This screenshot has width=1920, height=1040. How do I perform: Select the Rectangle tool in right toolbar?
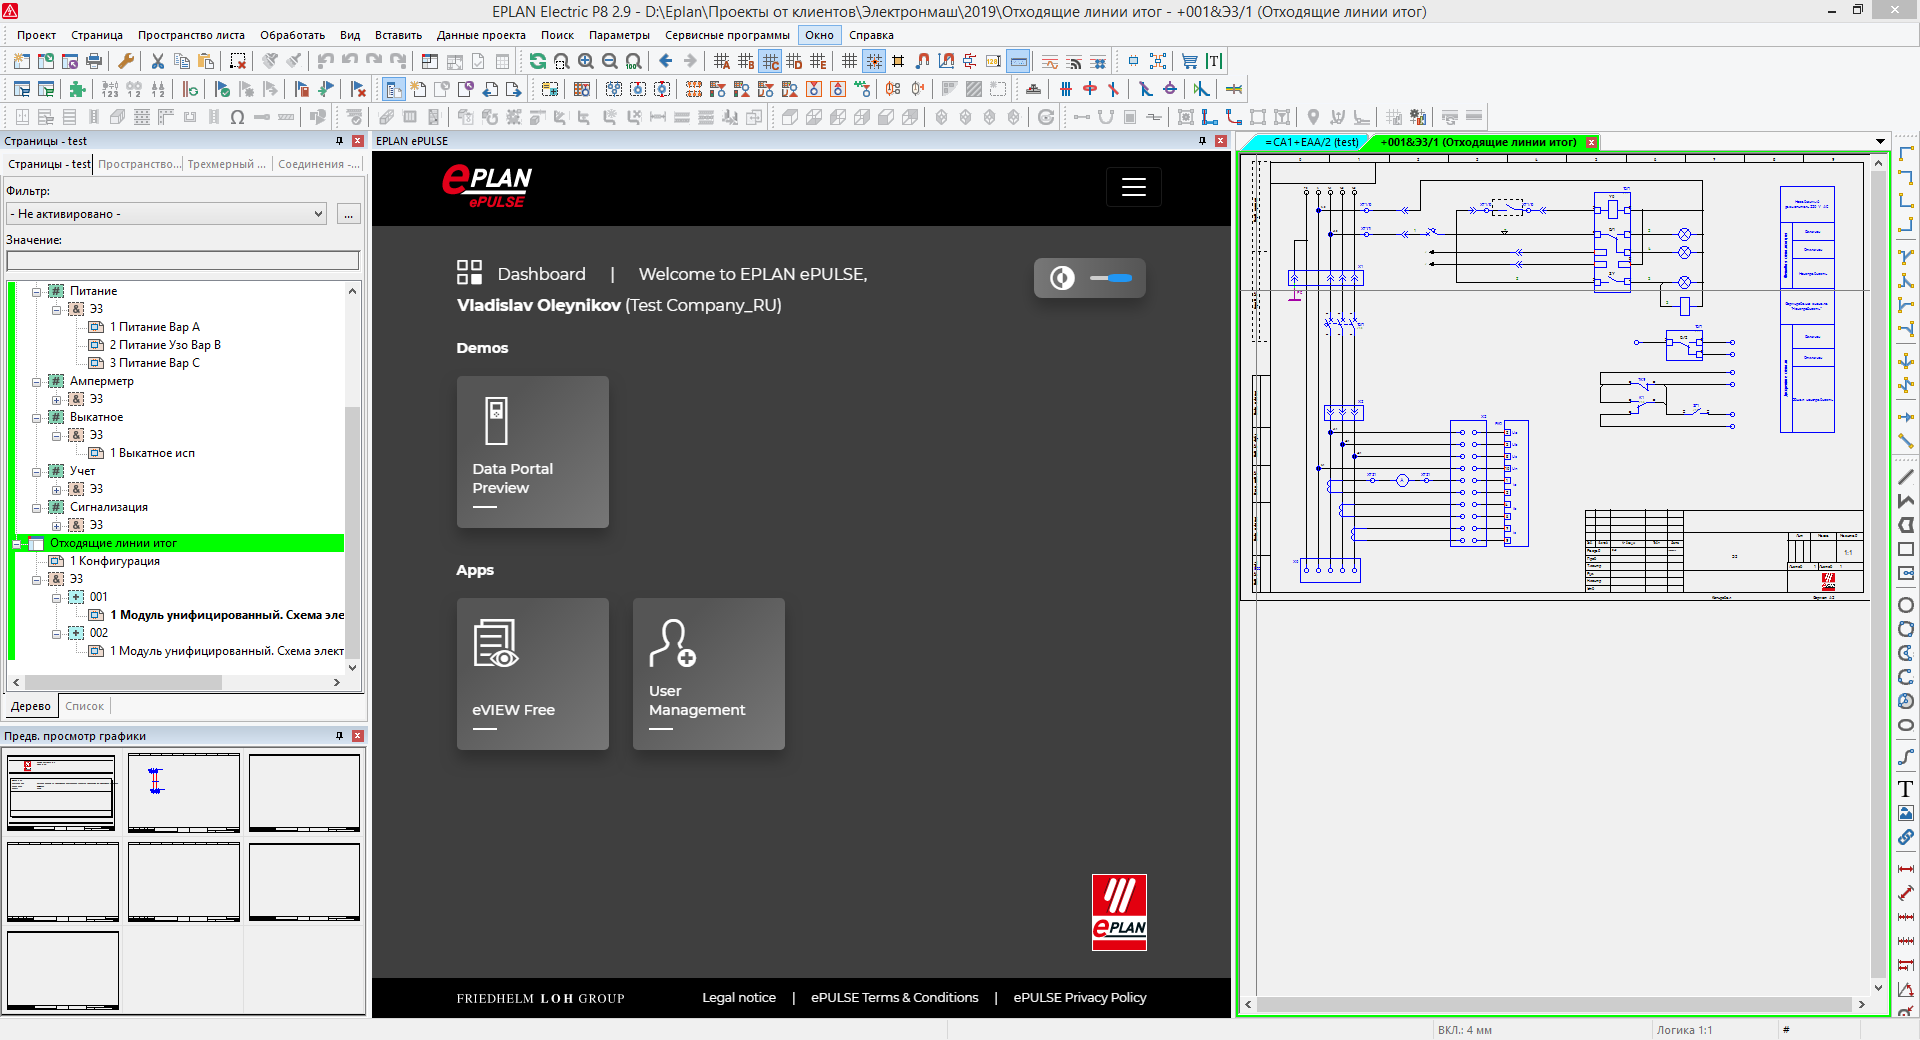[1906, 549]
